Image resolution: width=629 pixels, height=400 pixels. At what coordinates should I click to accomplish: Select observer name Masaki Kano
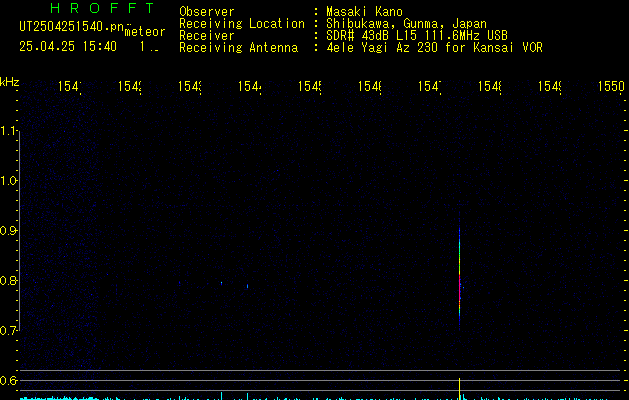pos(364,11)
